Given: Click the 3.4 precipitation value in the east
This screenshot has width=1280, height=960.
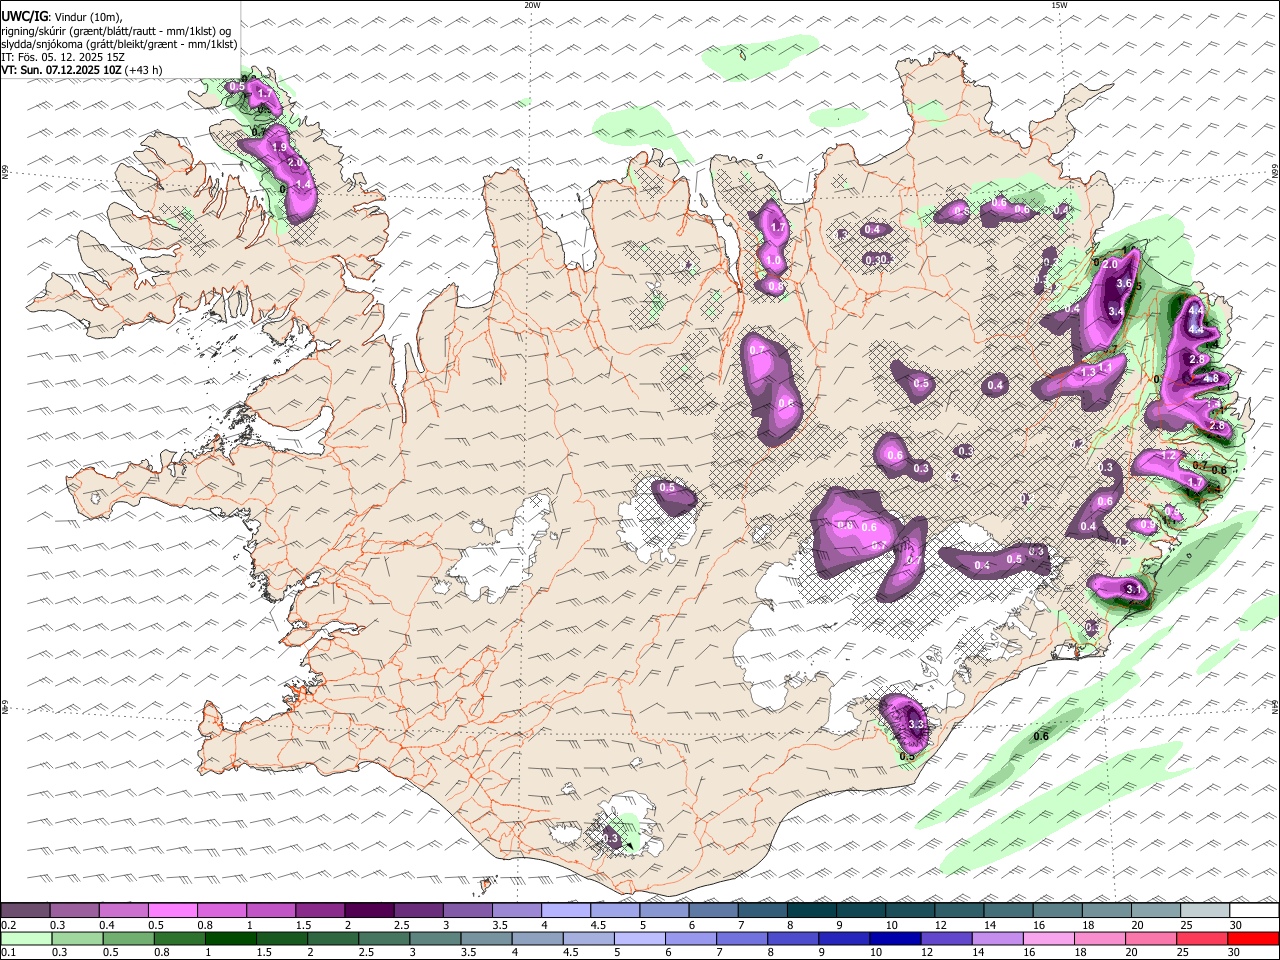Looking at the screenshot, I should 1117,312.
